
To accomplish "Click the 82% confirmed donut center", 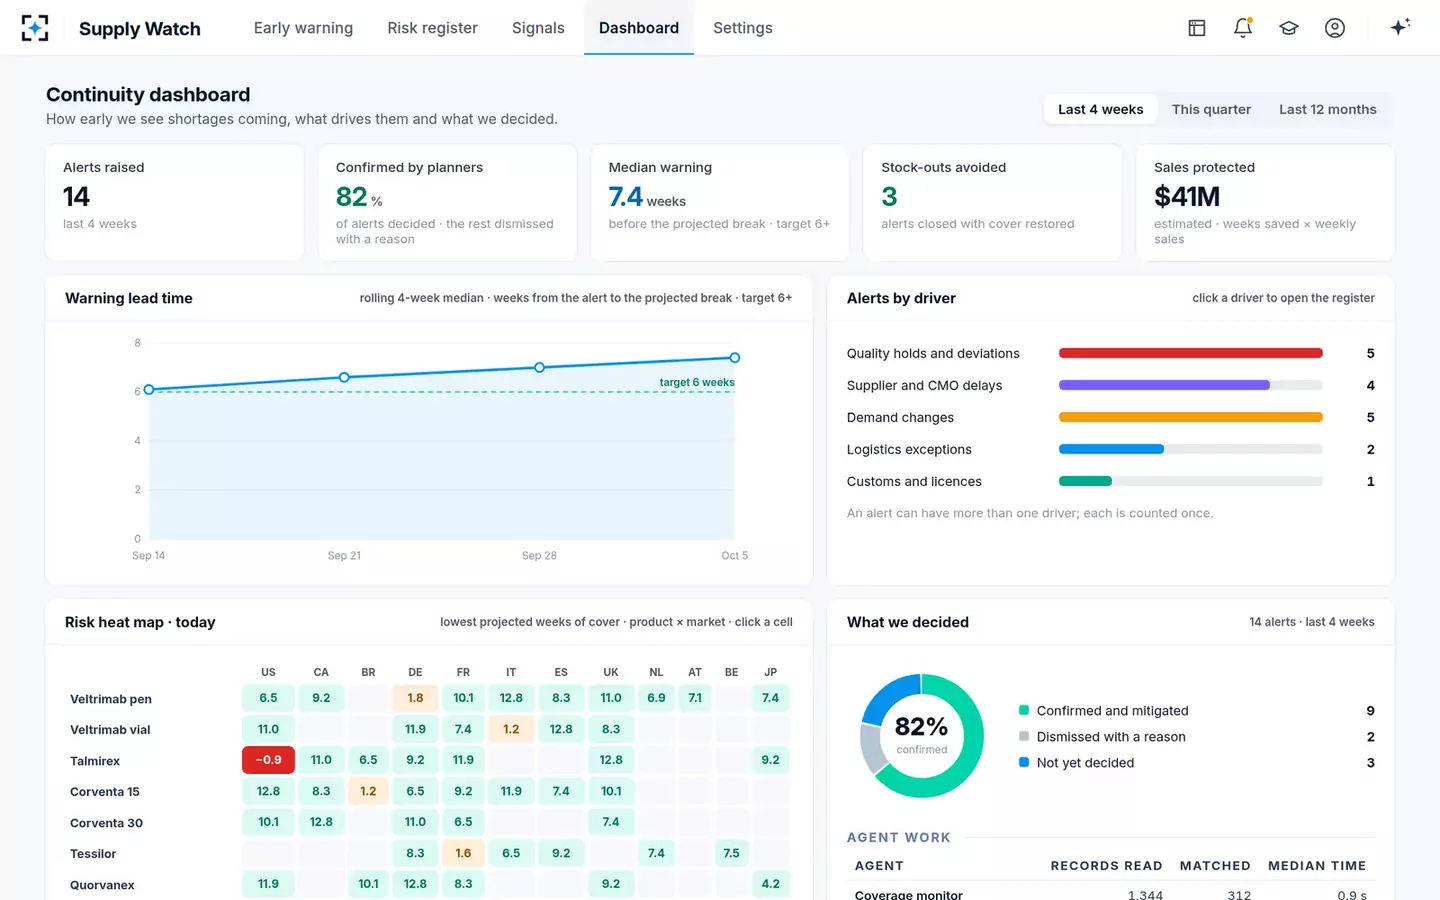I will point(922,734).
